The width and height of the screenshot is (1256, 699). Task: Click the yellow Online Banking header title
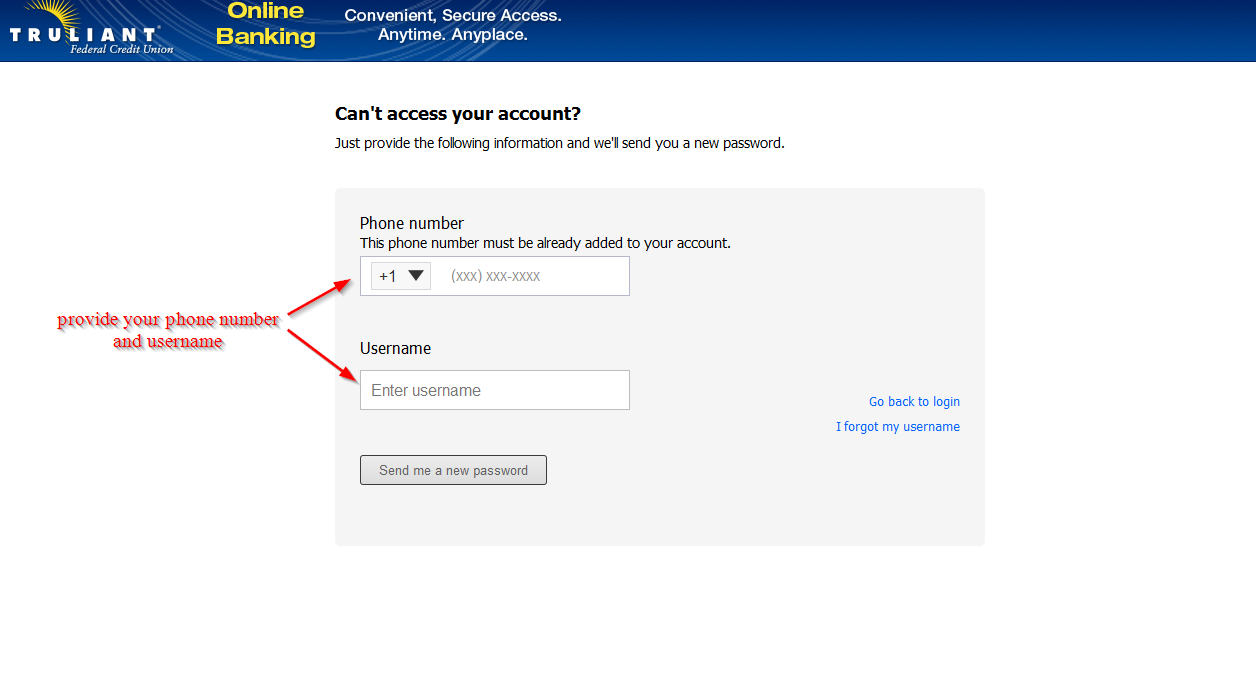[266, 25]
